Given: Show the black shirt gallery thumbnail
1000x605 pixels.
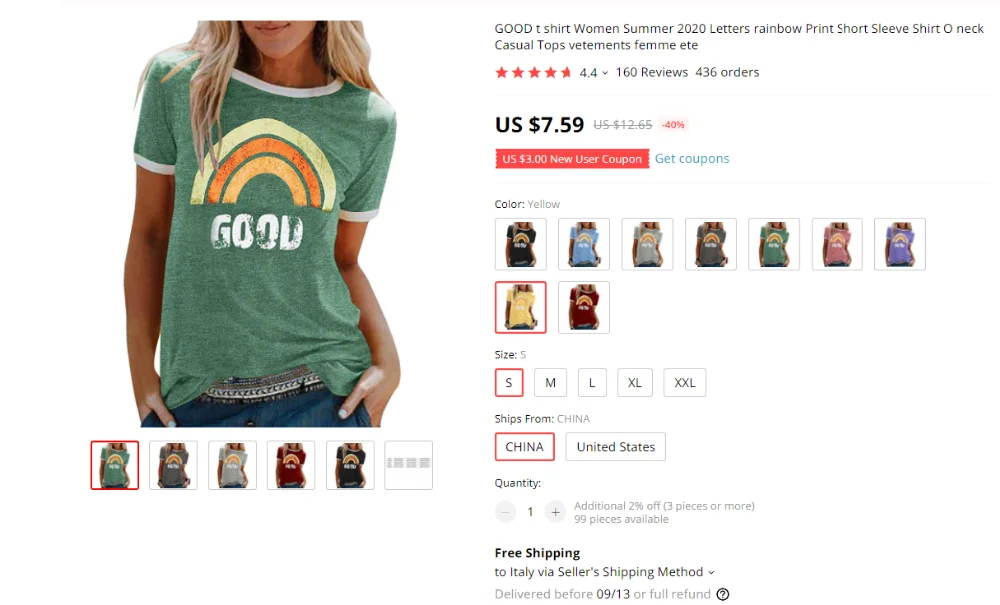Looking at the screenshot, I should [350, 465].
